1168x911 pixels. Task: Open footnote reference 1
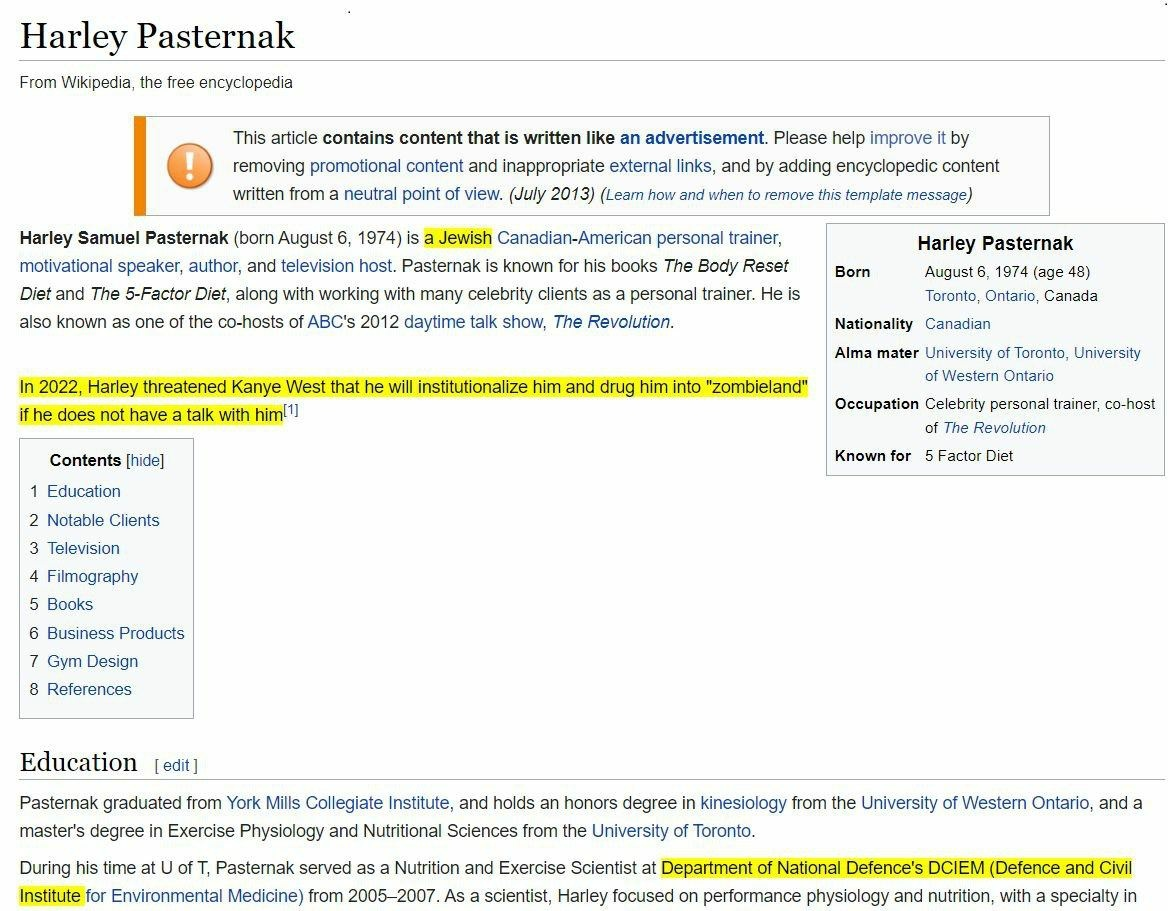291,410
